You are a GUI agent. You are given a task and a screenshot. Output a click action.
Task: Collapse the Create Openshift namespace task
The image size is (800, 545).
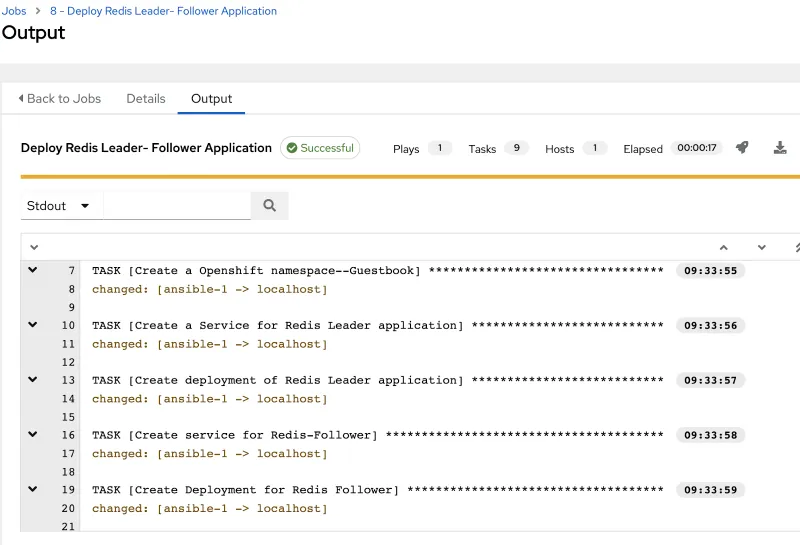(33, 270)
